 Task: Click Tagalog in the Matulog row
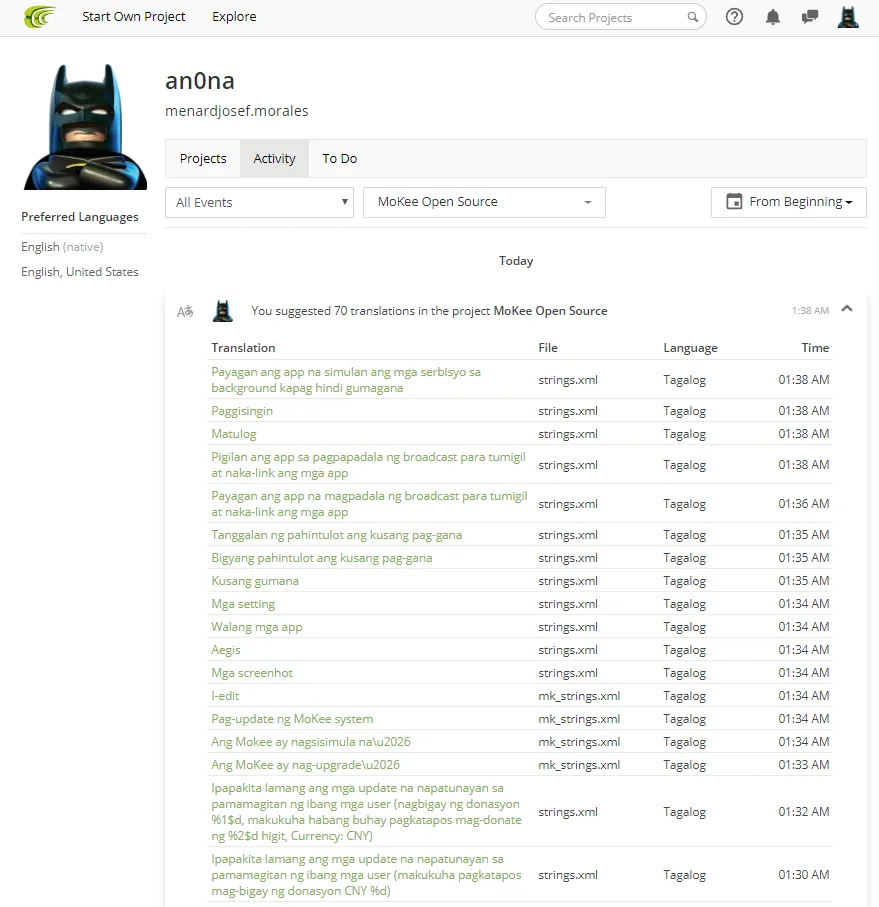pos(684,434)
